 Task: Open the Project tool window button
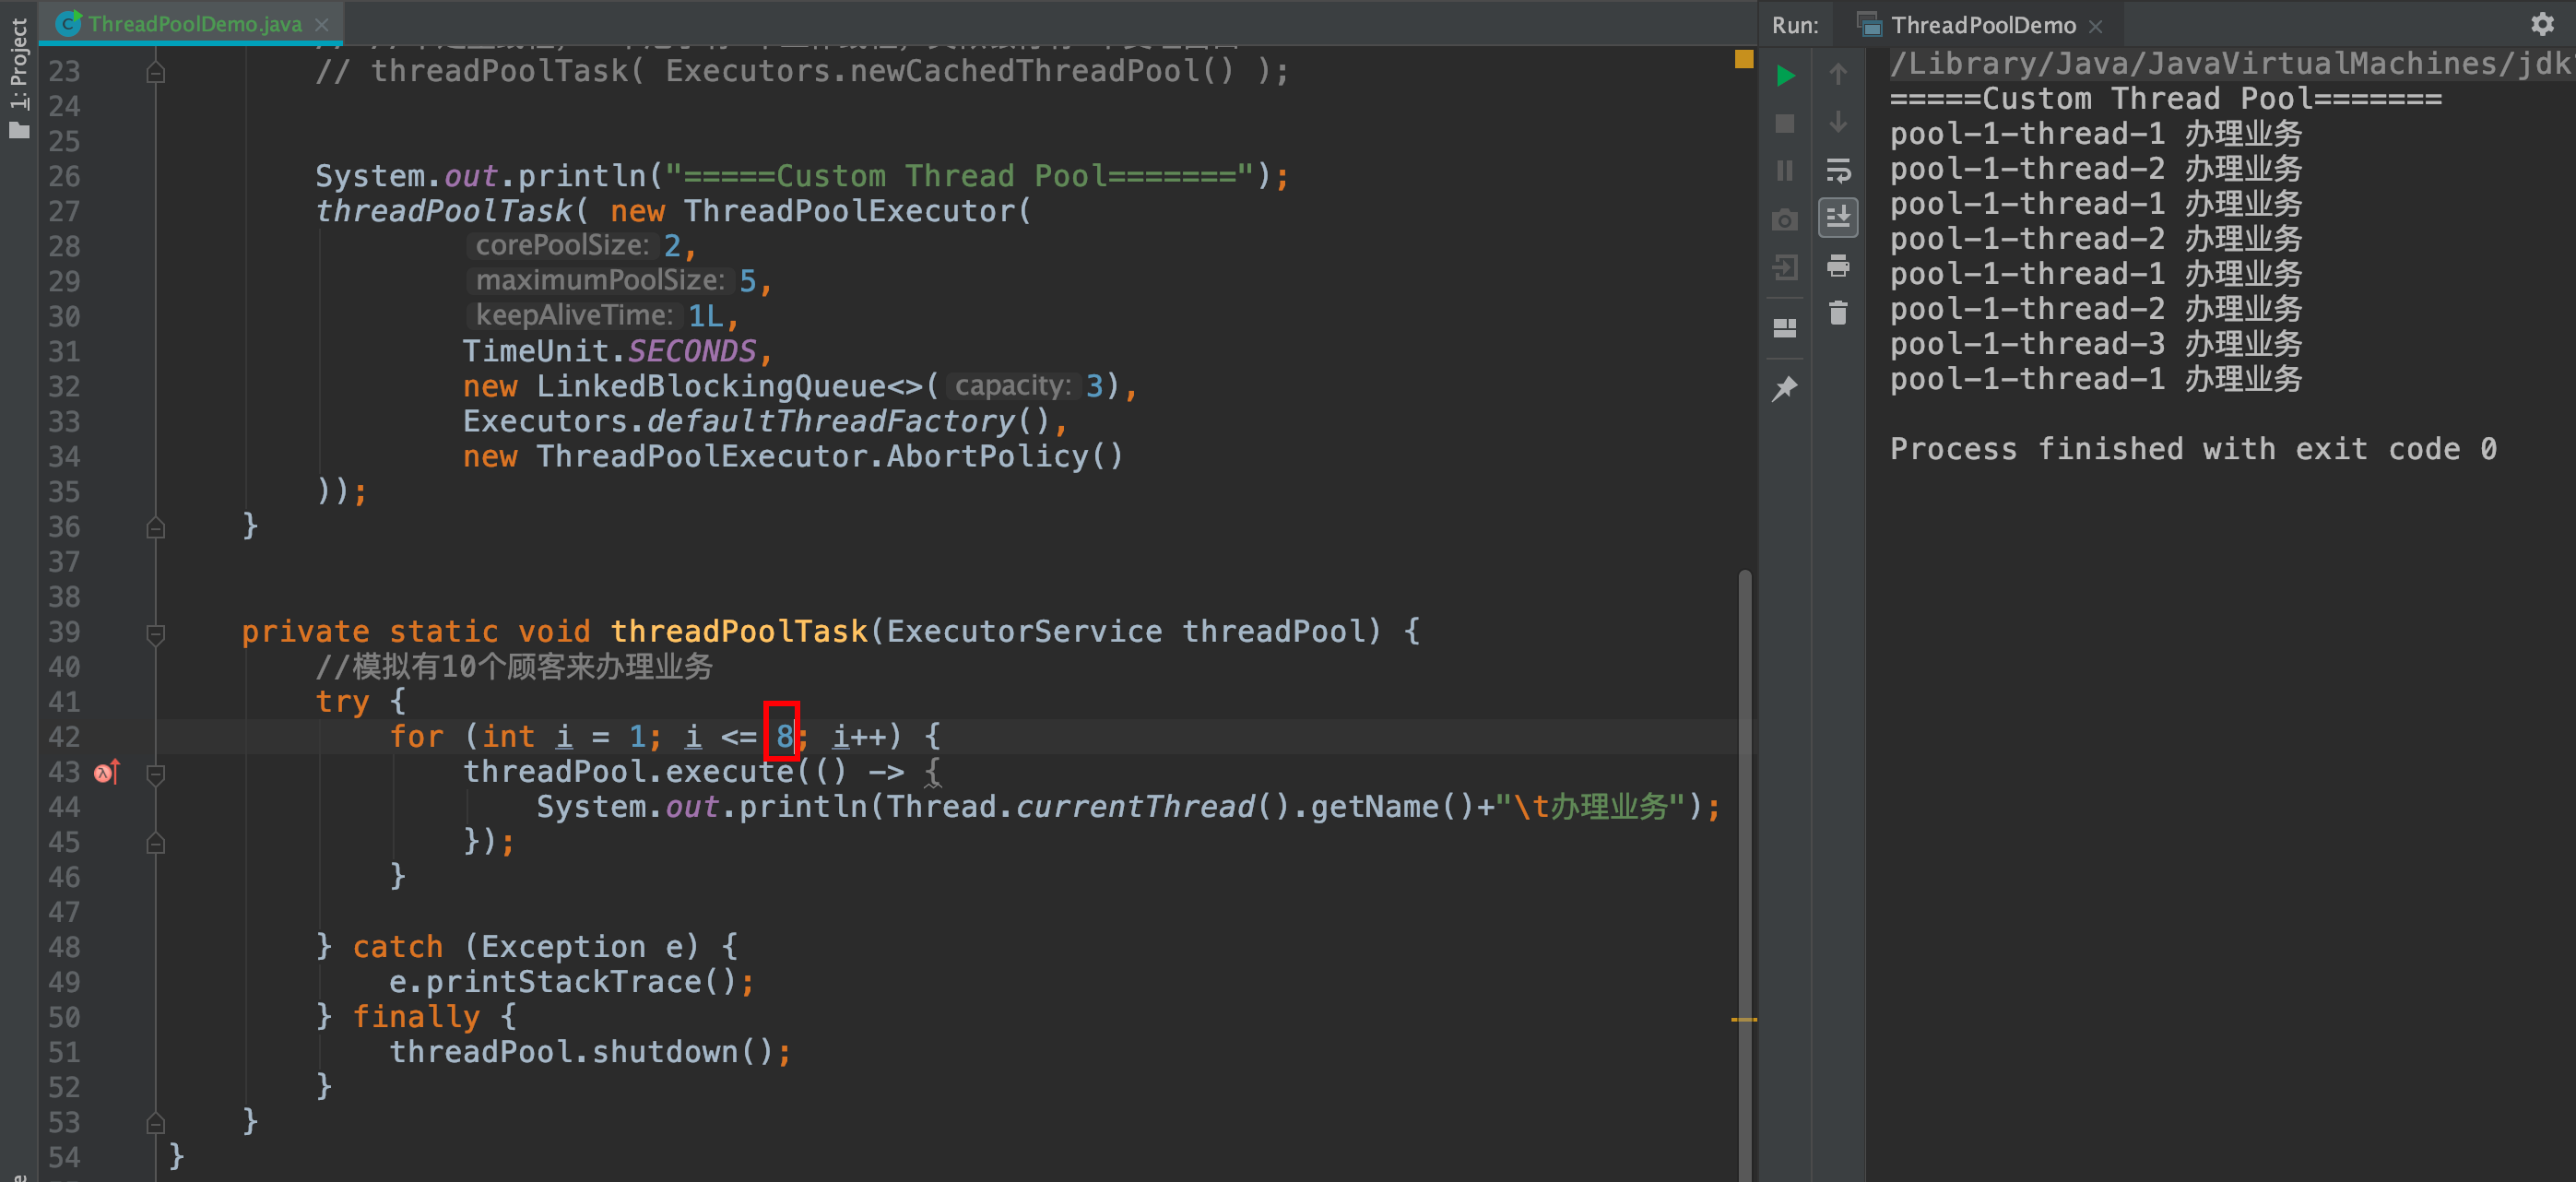click(18, 75)
